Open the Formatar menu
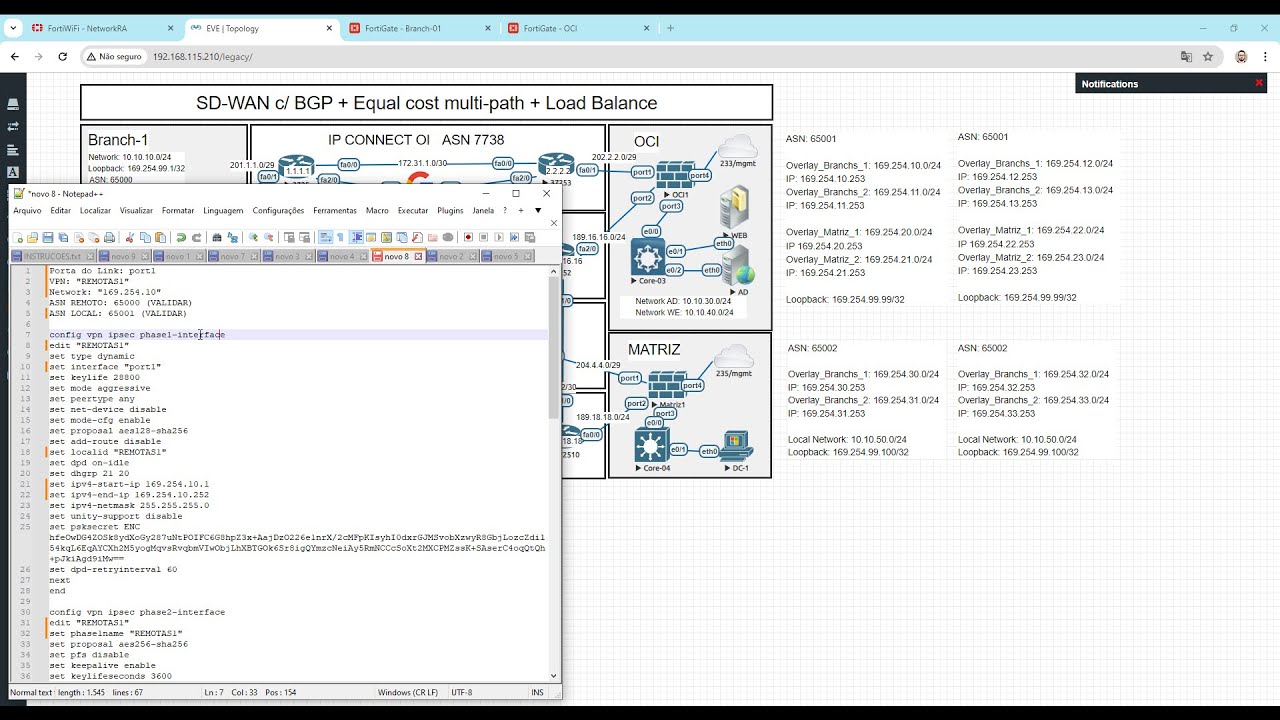Viewport: 1280px width, 720px height. tap(178, 211)
